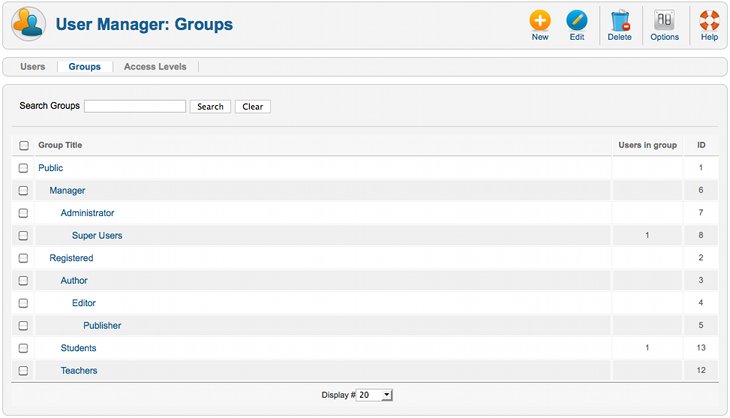Open the Options toolbar icon
This screenshot has height=418, width=730.
coord(664,21)
